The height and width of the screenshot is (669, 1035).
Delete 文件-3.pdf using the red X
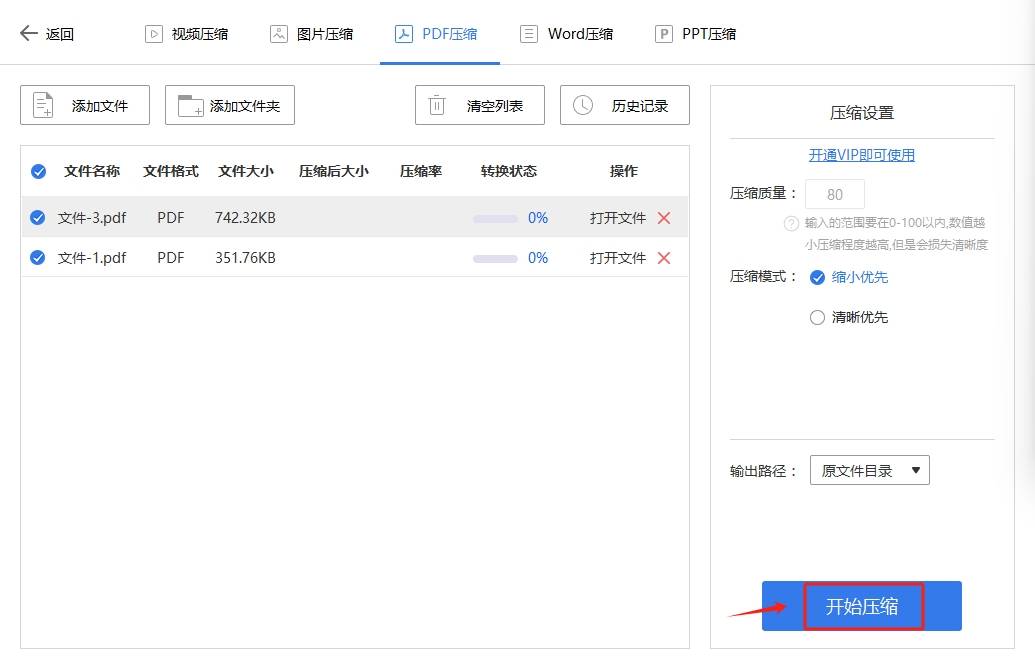tap(664, 217)
